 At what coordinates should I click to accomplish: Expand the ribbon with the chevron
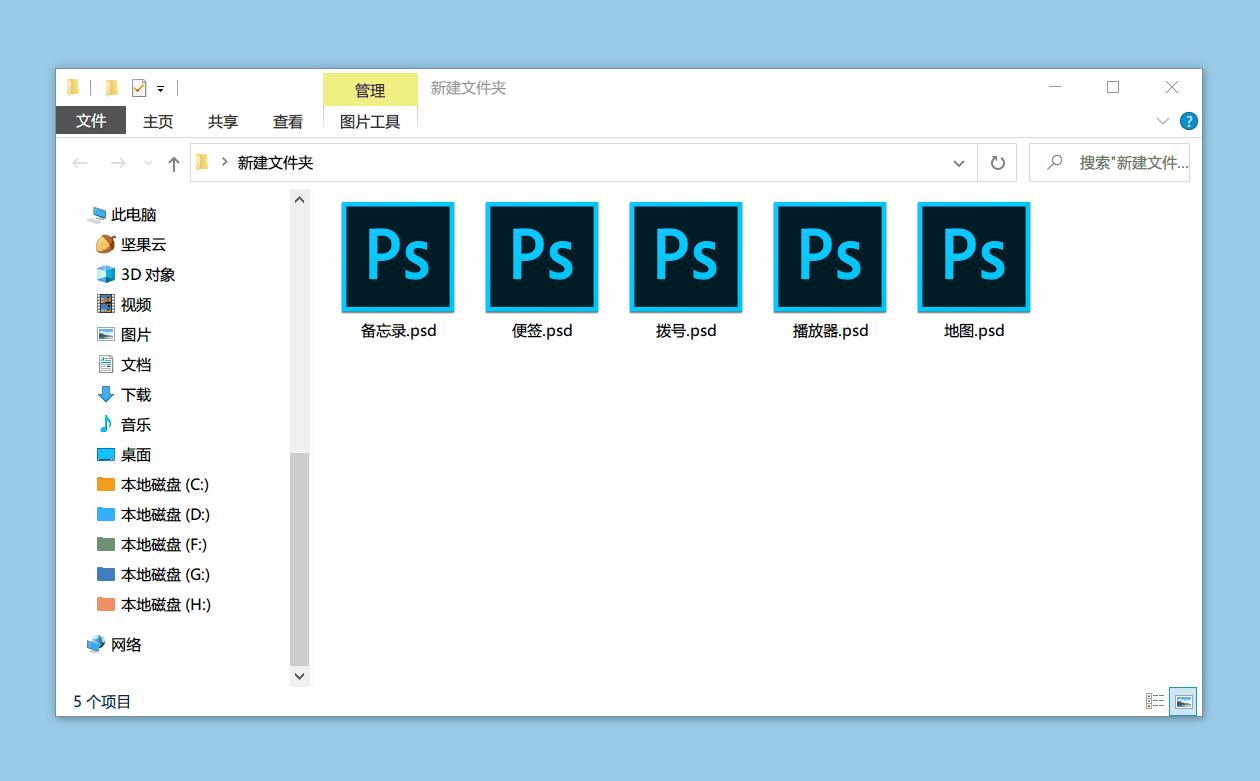point(1162,121)
